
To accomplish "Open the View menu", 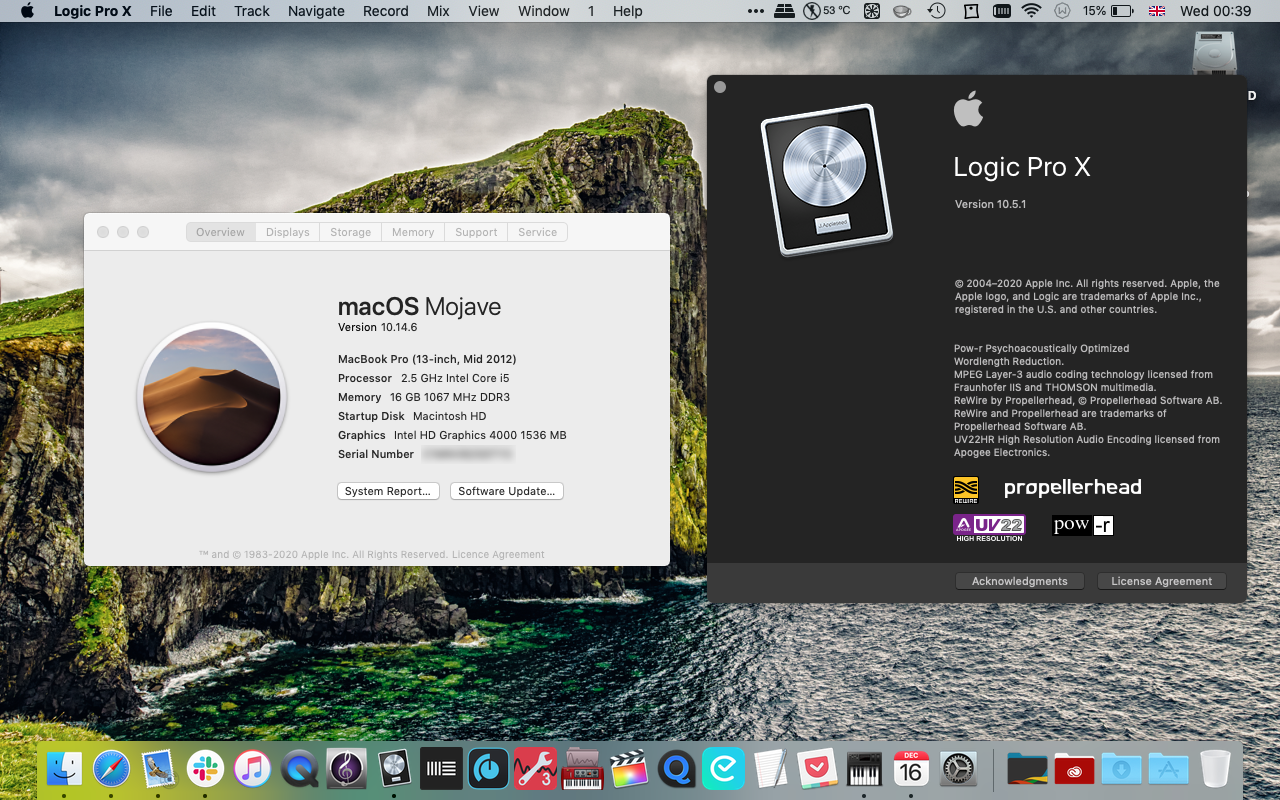I will pyautogui.click(x=484, y=11).
